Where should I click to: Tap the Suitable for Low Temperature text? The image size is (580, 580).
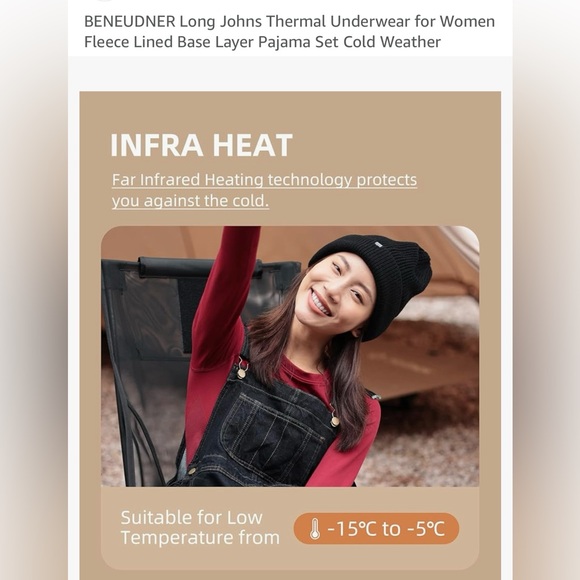click(200, 527)
